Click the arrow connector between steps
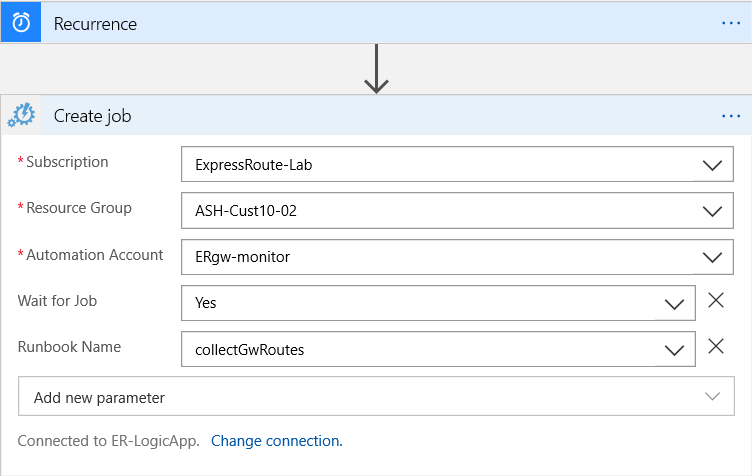Viewport: 752px width, 476px height. [376, 69]
